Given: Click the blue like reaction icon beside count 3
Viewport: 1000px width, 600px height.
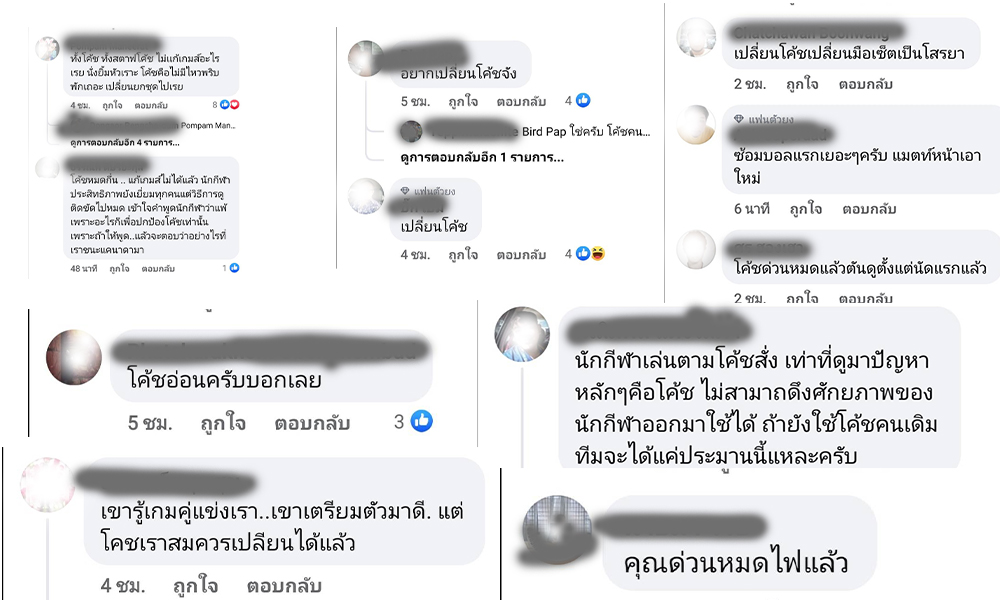Looking at the screenshot, I should [x=421, y=421].
